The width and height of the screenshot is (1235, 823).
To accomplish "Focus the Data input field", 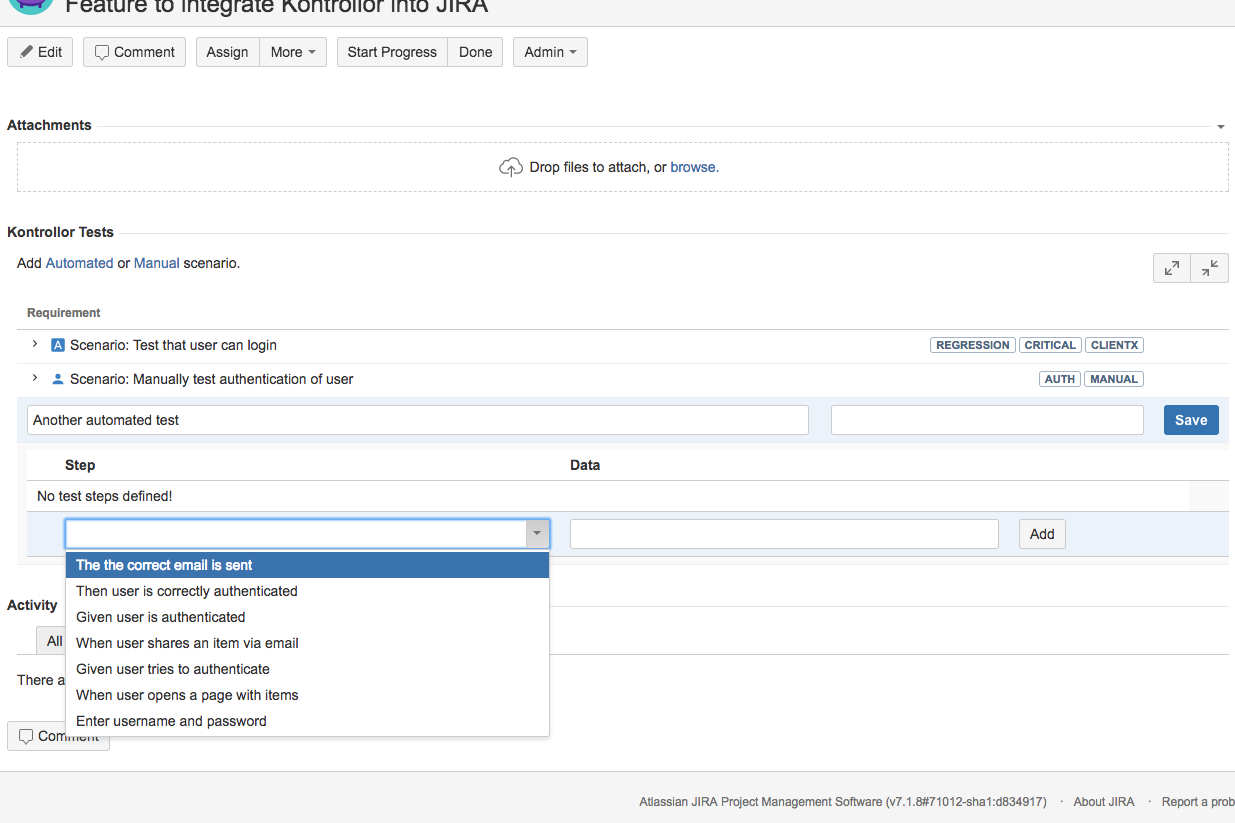I will (784, 534).
